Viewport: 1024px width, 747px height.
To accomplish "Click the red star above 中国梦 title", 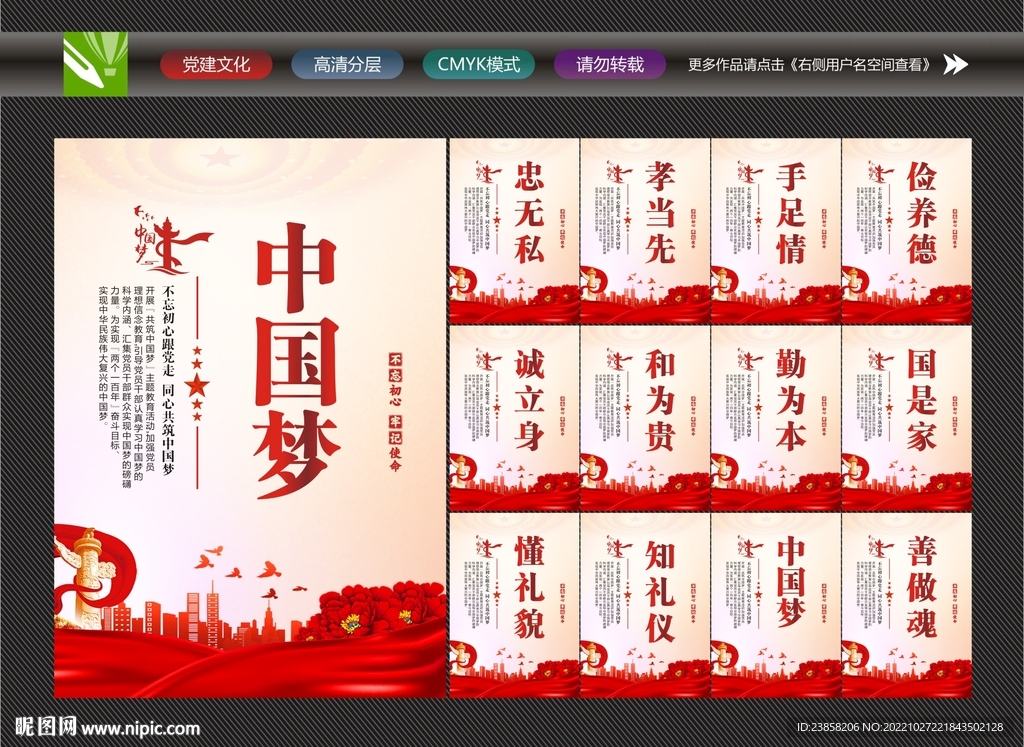I will point(216,155).
